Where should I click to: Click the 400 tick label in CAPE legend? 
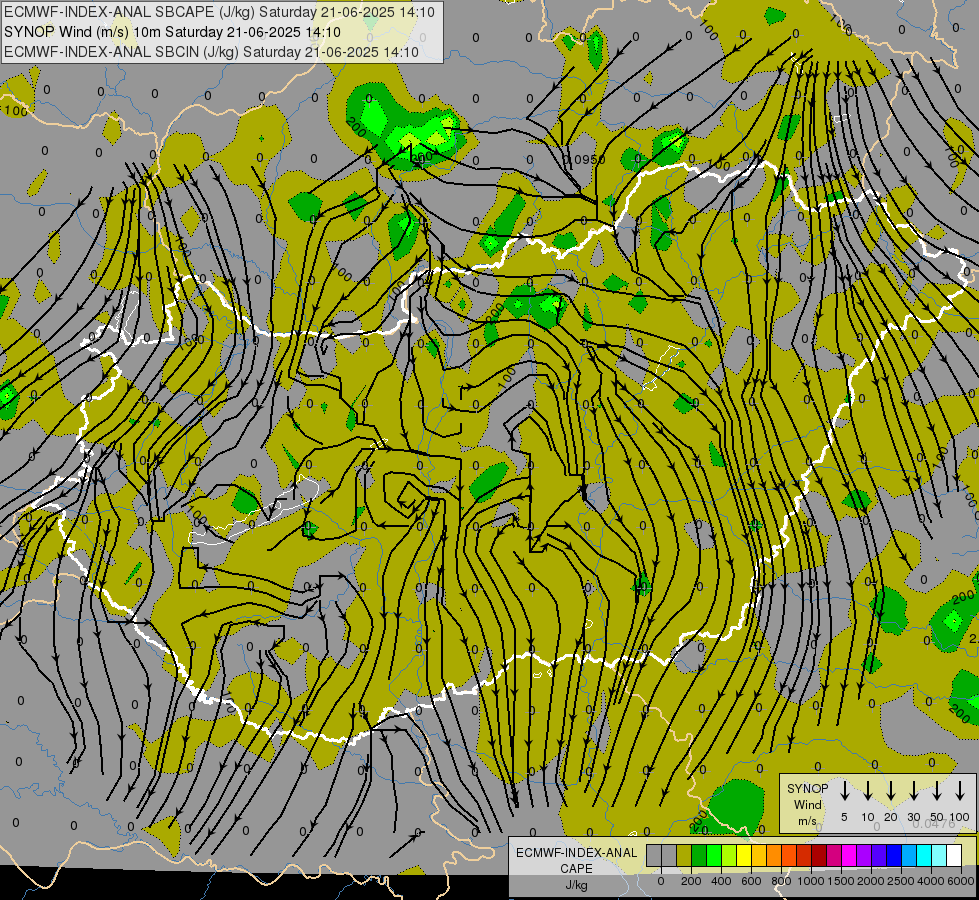click(x=721, y=881)
